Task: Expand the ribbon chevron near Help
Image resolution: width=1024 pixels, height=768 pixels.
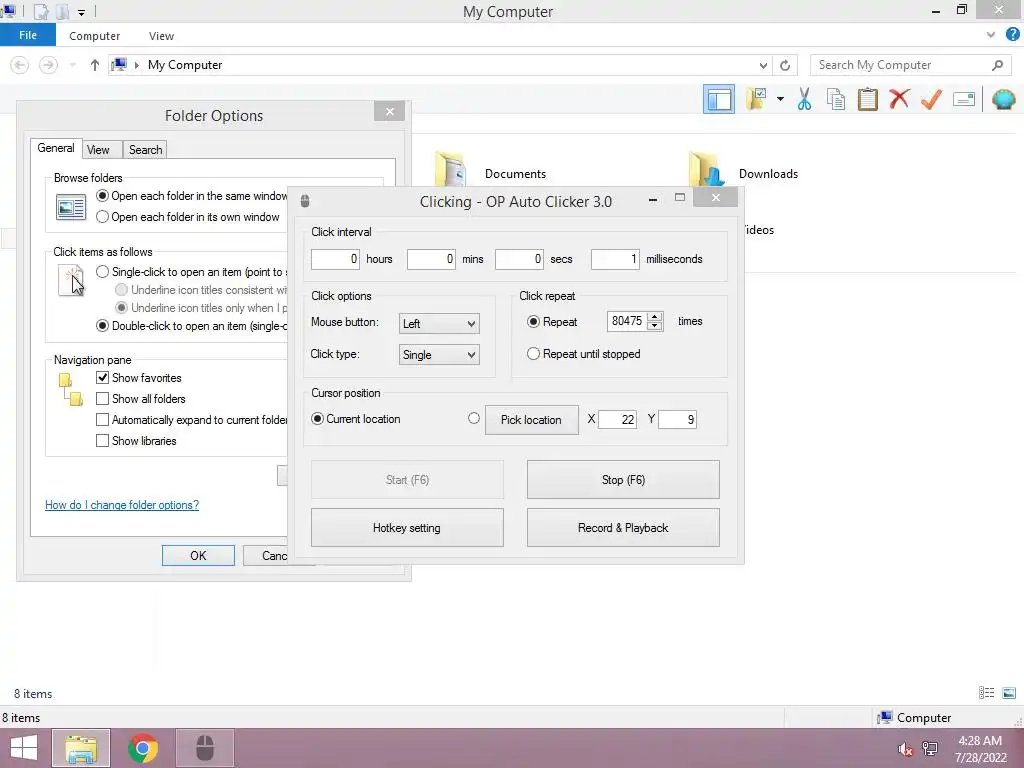Action: 991,35
